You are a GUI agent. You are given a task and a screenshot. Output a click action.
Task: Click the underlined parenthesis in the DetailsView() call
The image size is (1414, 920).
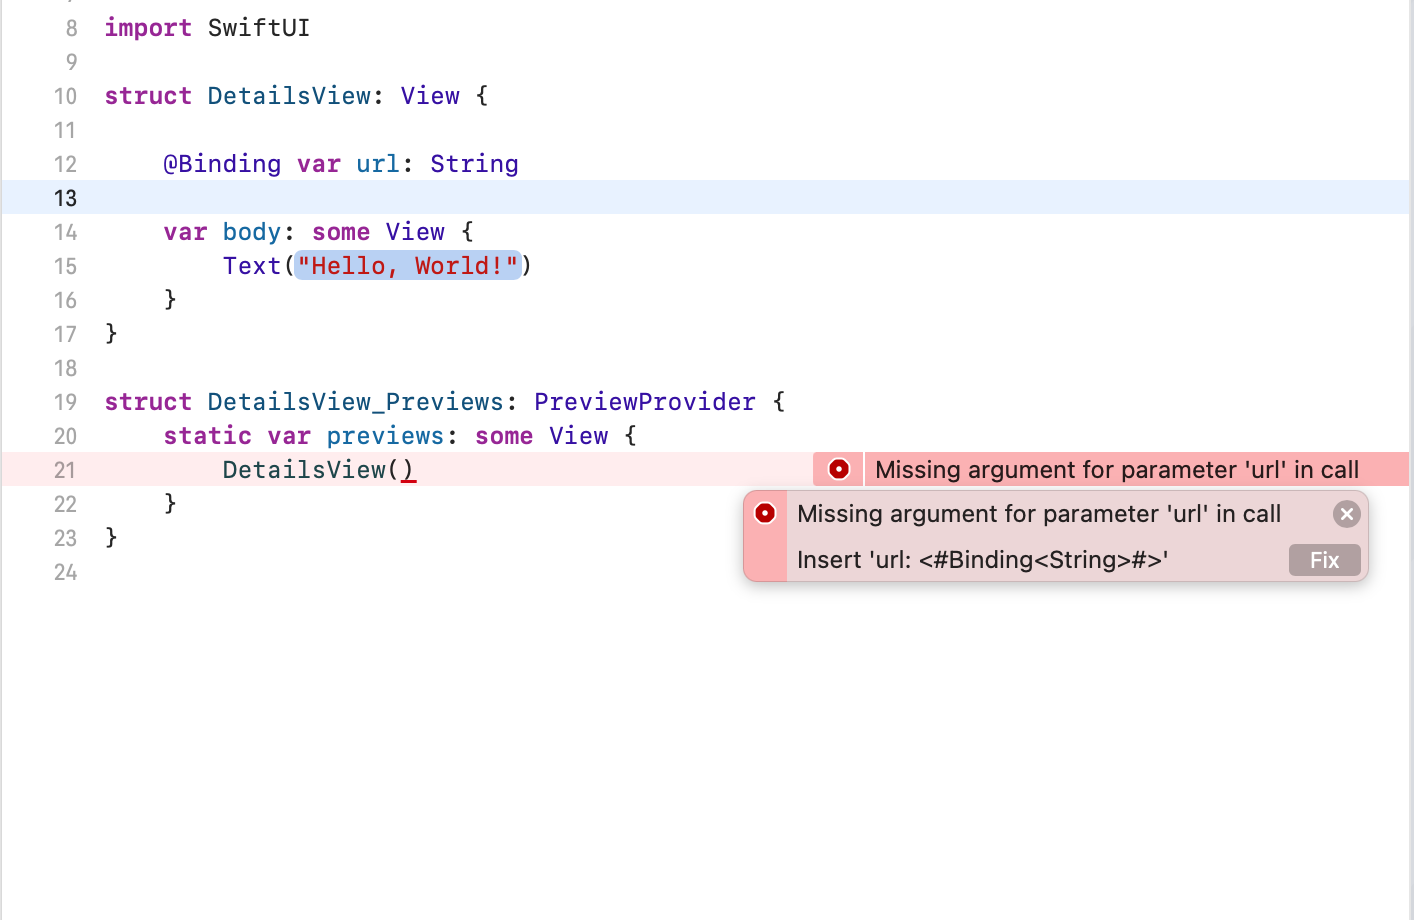[x=408, y=470]
